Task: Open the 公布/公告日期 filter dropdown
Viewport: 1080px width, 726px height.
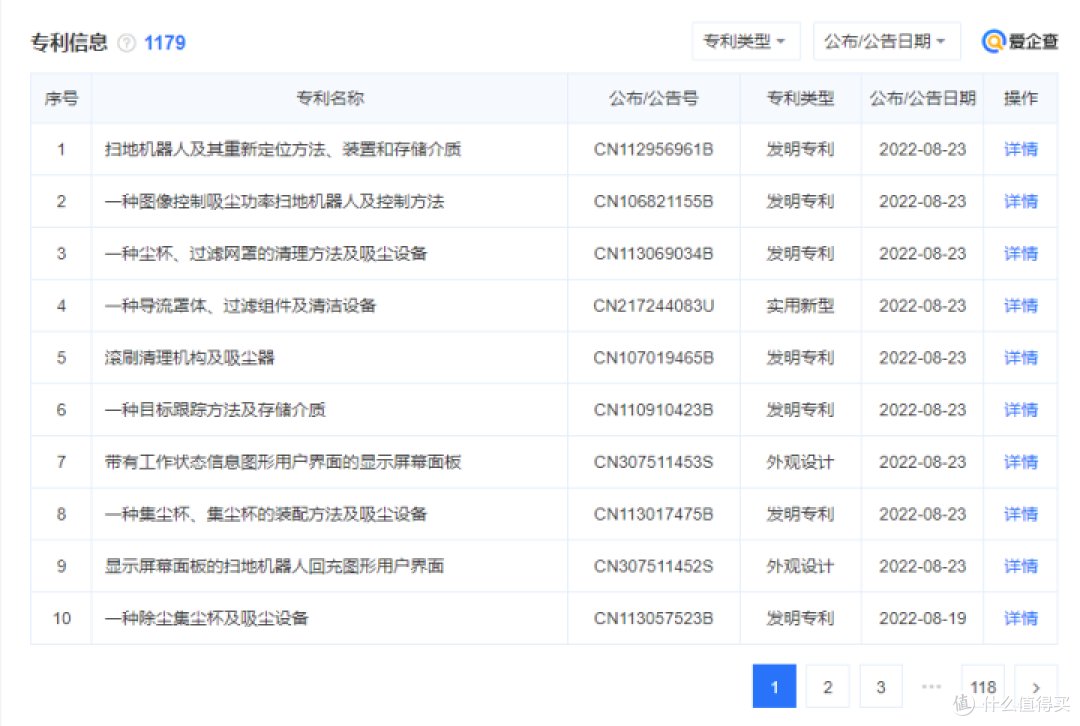Action: (x=886, y=41)
